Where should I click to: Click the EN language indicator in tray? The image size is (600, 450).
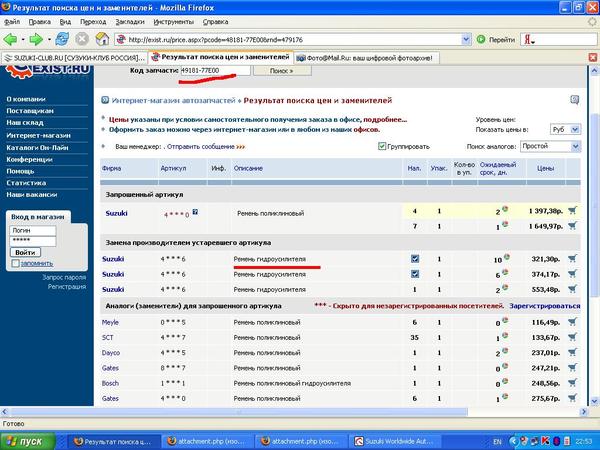pos(497,442)
